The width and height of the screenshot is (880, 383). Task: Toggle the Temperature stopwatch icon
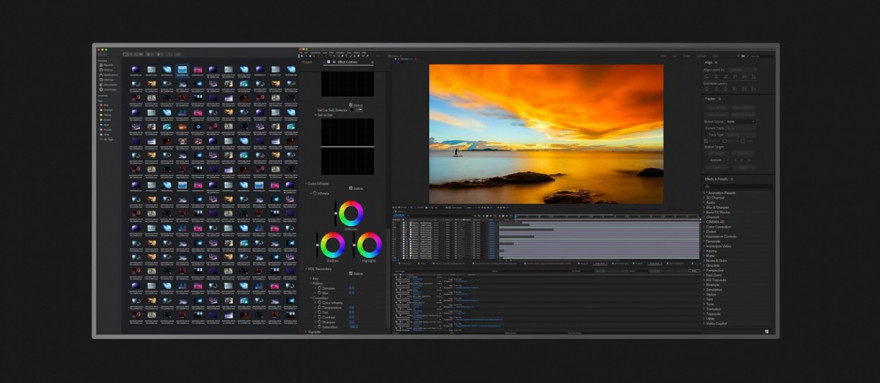(x=319, y=308)
